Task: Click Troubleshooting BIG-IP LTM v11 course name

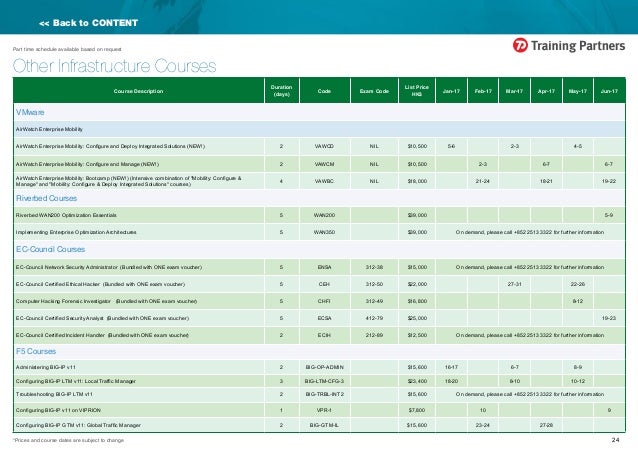Action: pos(54,394)
